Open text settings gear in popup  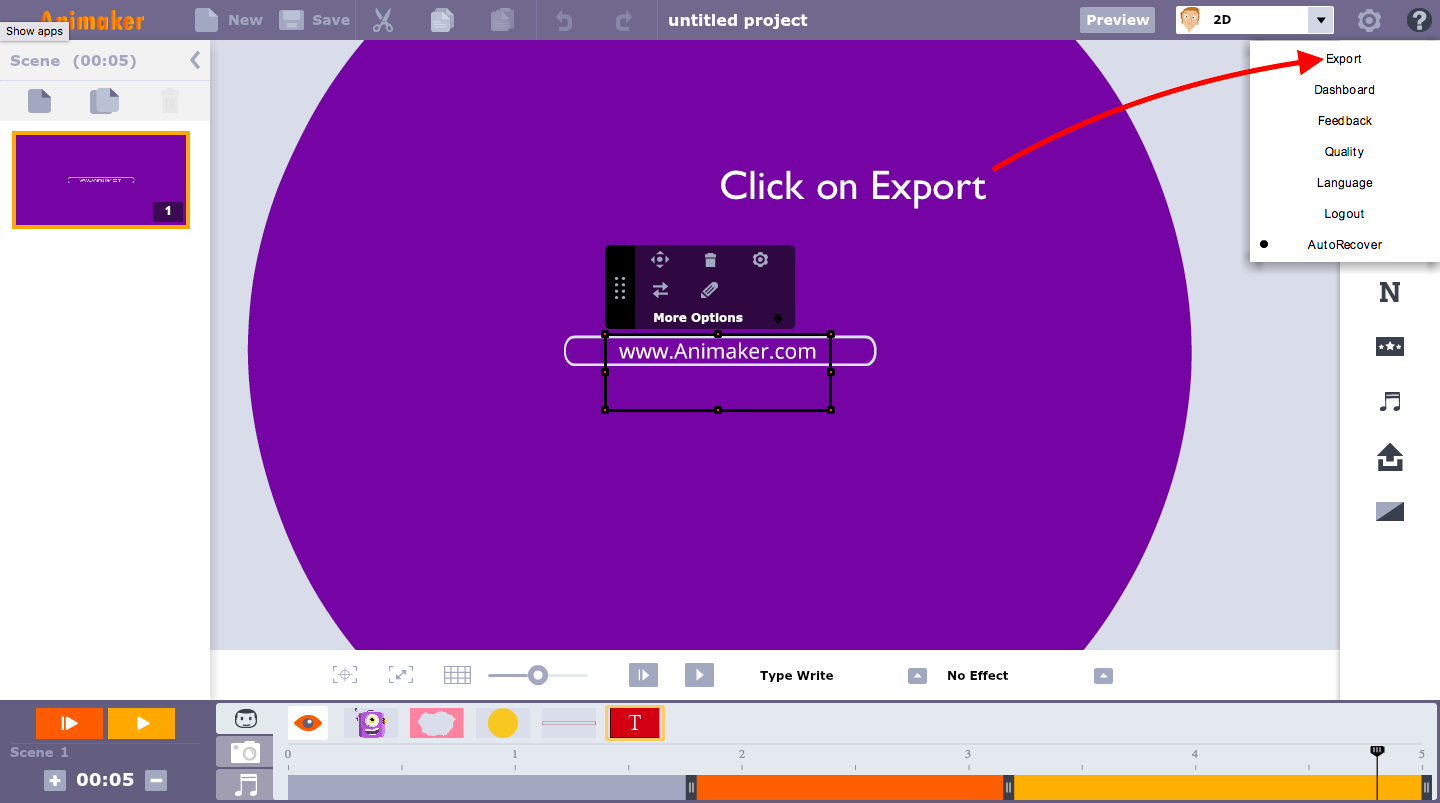[x=760, y=260]
